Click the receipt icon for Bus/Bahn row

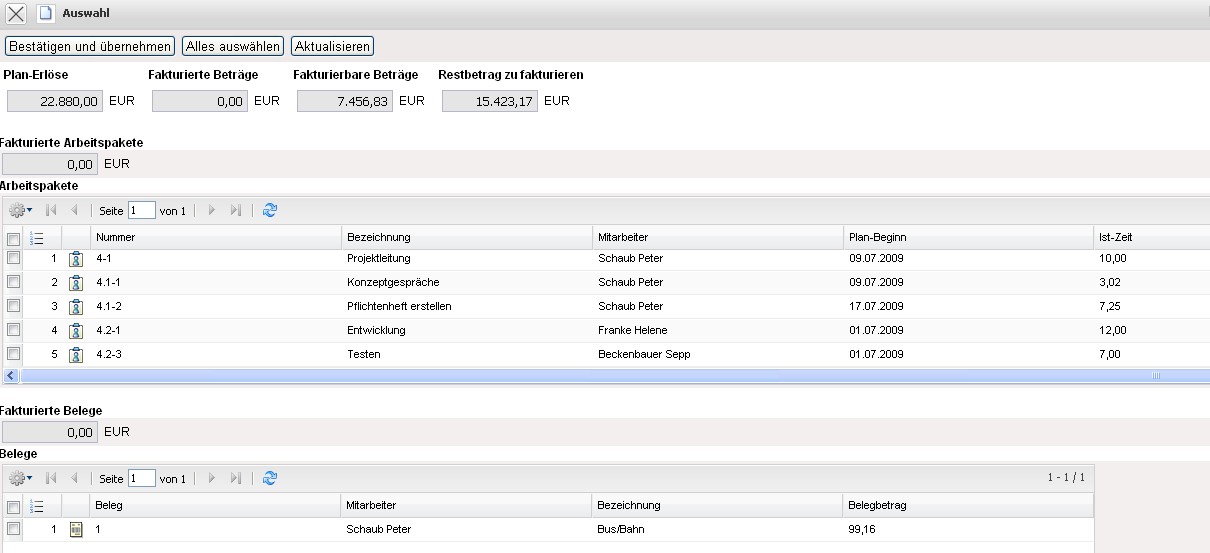pyautogui.click(x=76, y=529)
